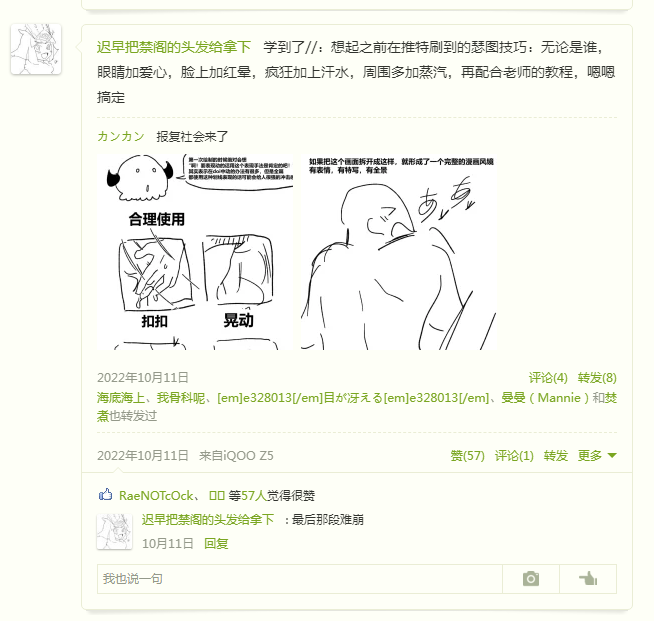Open 评论(1) on the post
This screenshot has width=654, height=621.
(x=514, y=455)
